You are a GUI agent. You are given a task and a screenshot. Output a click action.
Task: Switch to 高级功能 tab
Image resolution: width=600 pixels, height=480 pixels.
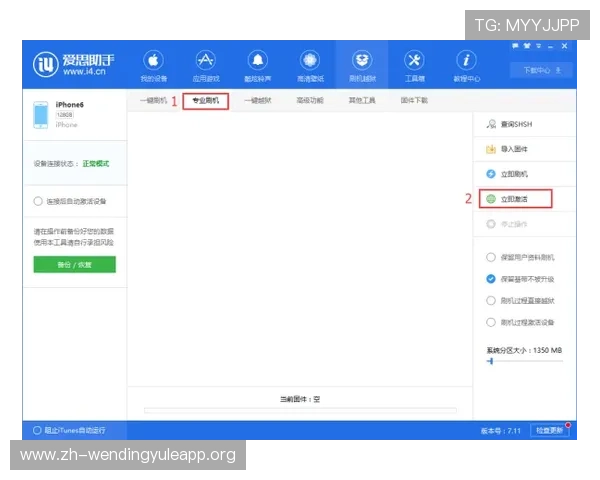tap(310, 101)
